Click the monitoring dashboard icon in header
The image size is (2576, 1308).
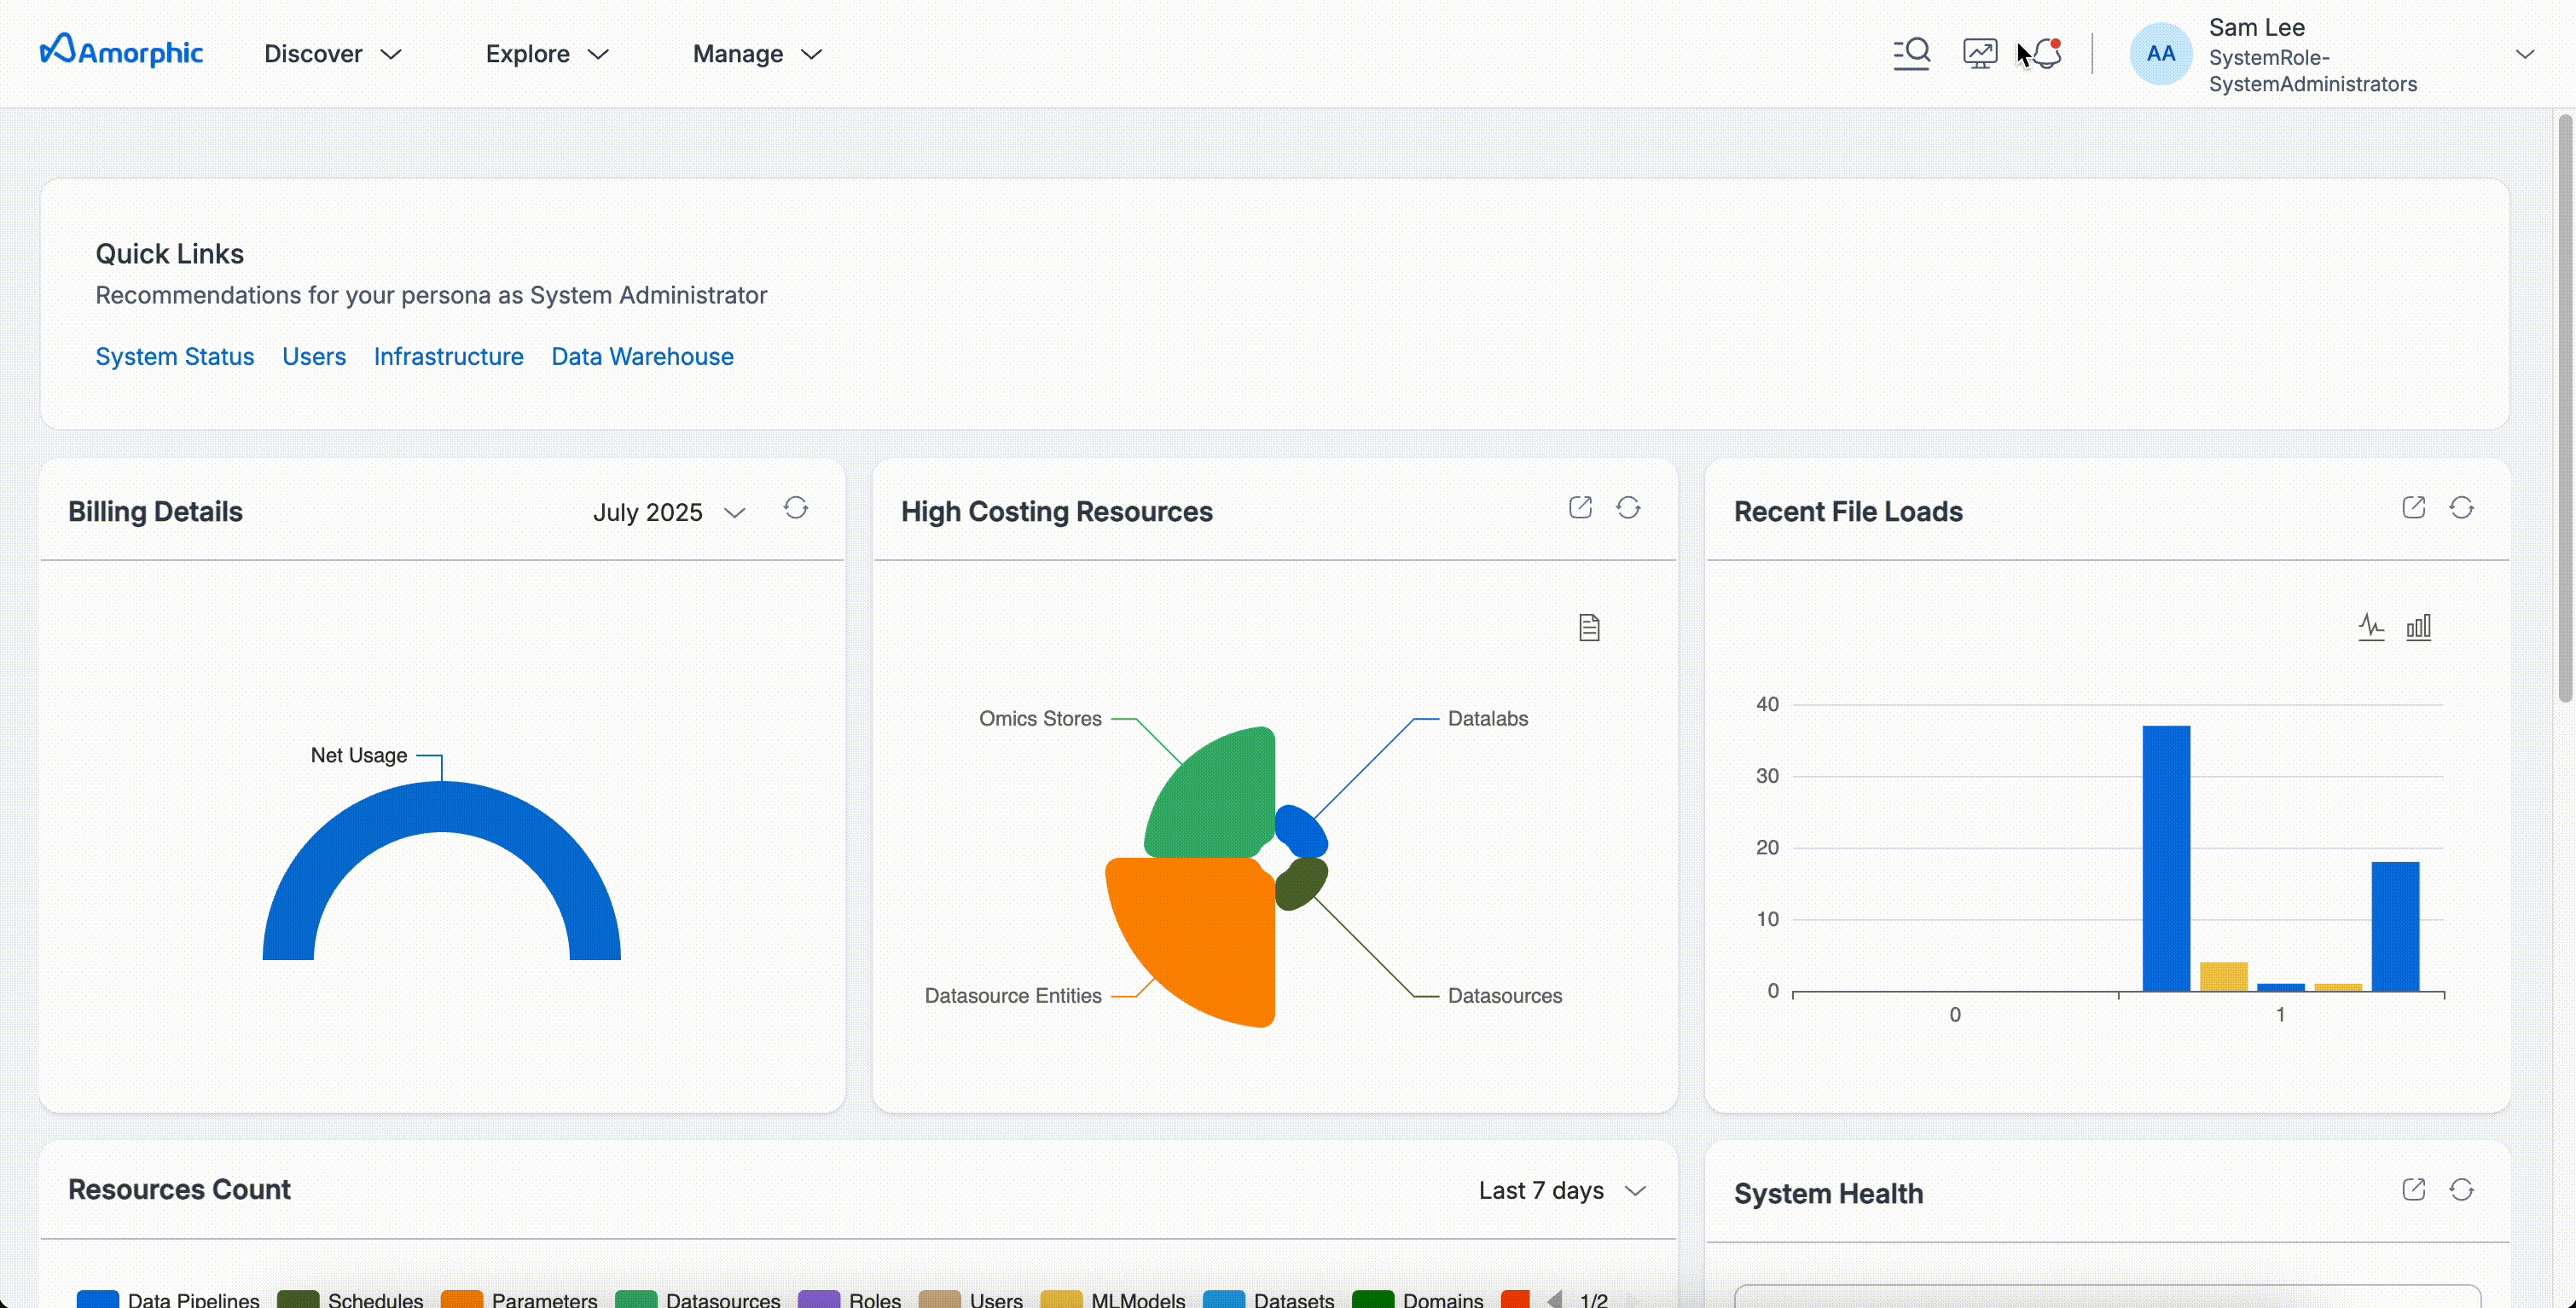click(1979, 53)
